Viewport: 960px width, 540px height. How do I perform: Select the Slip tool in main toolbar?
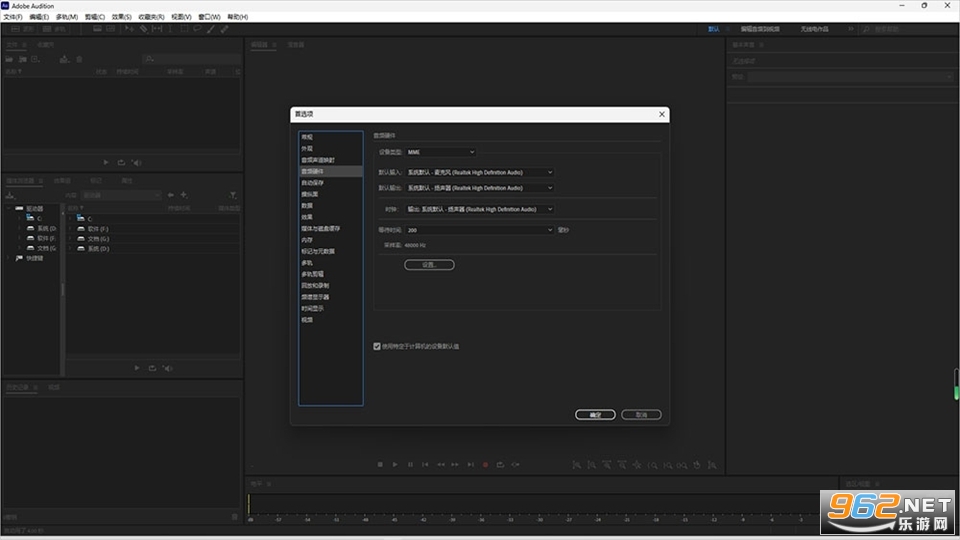click(x=157, y=29)
